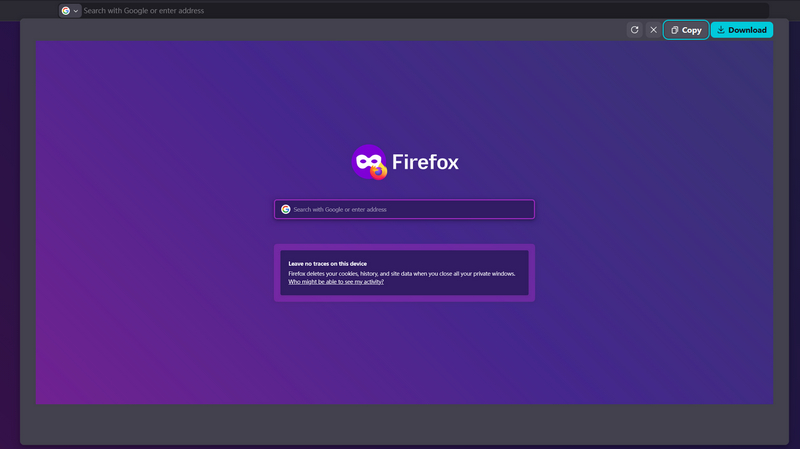
Task: Click the Google icon in the preview search box
Action: [x=286, y=209]
